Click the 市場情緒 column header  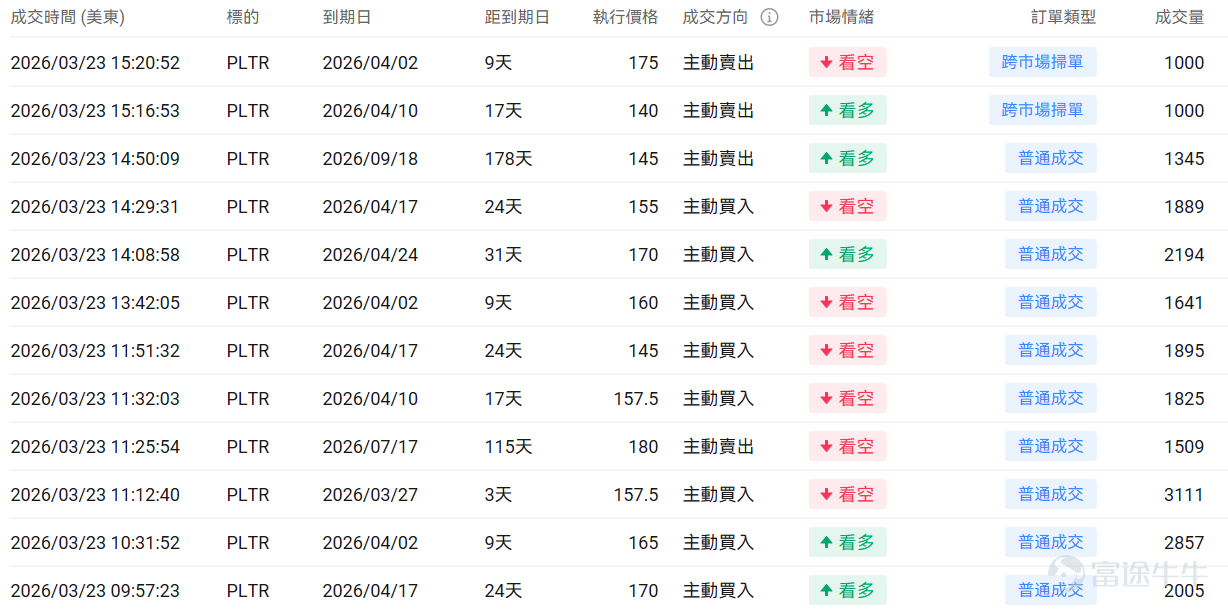click(x=842, y=17)
